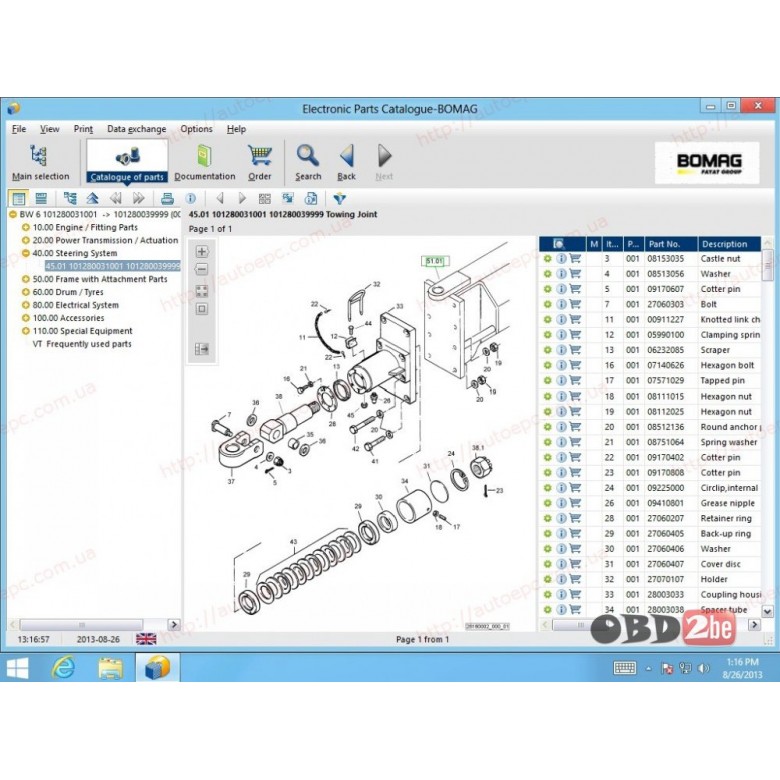
Task: Select the Tapped pin description cell
Action: pyautogui.click(x=722, y=381)
